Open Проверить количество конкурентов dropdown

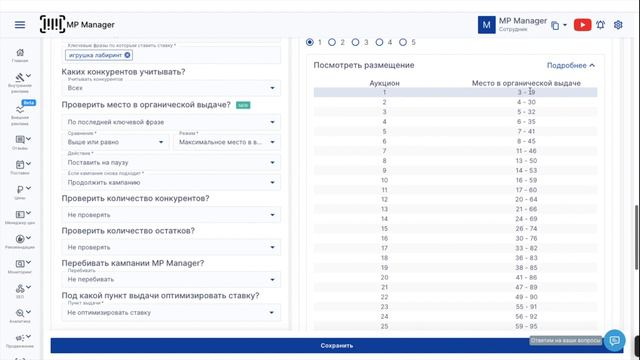point(171,214)
